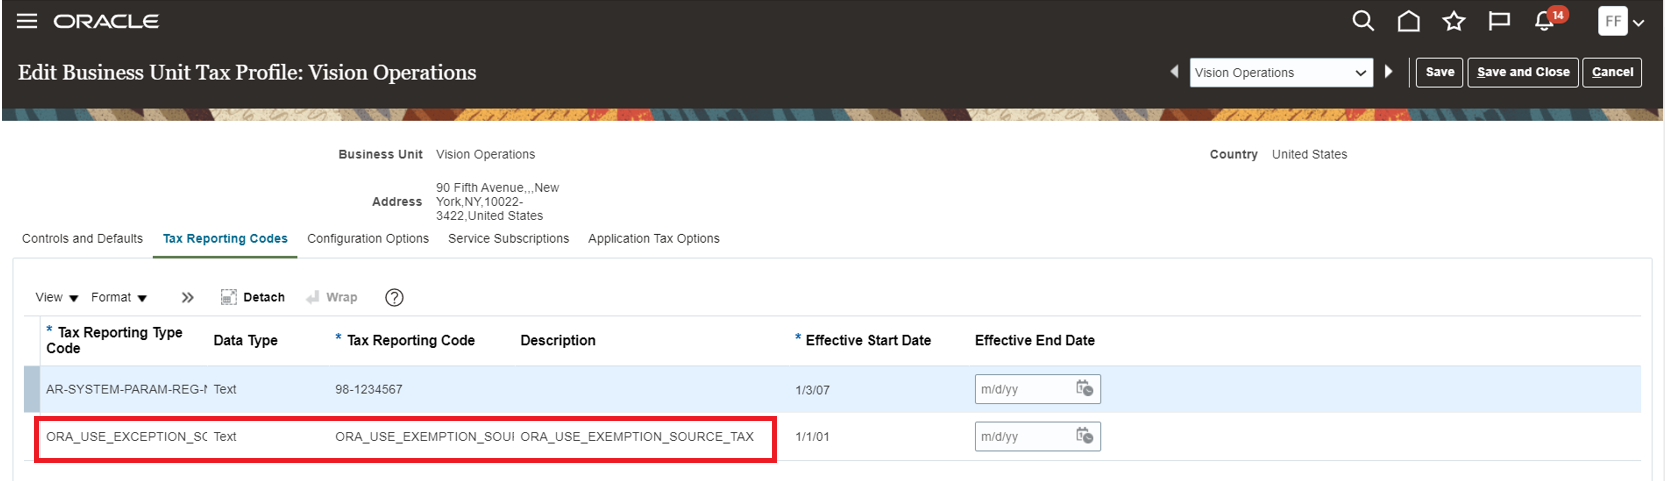Switch to Configuration Options tab
1665x481 pixels.
[368, 238]
